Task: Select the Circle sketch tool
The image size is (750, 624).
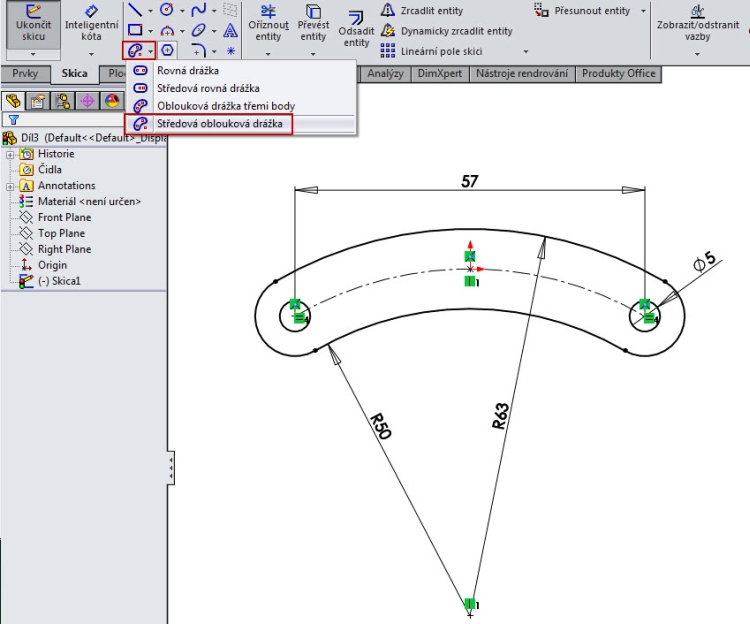Action: click(x=166, y=10)
